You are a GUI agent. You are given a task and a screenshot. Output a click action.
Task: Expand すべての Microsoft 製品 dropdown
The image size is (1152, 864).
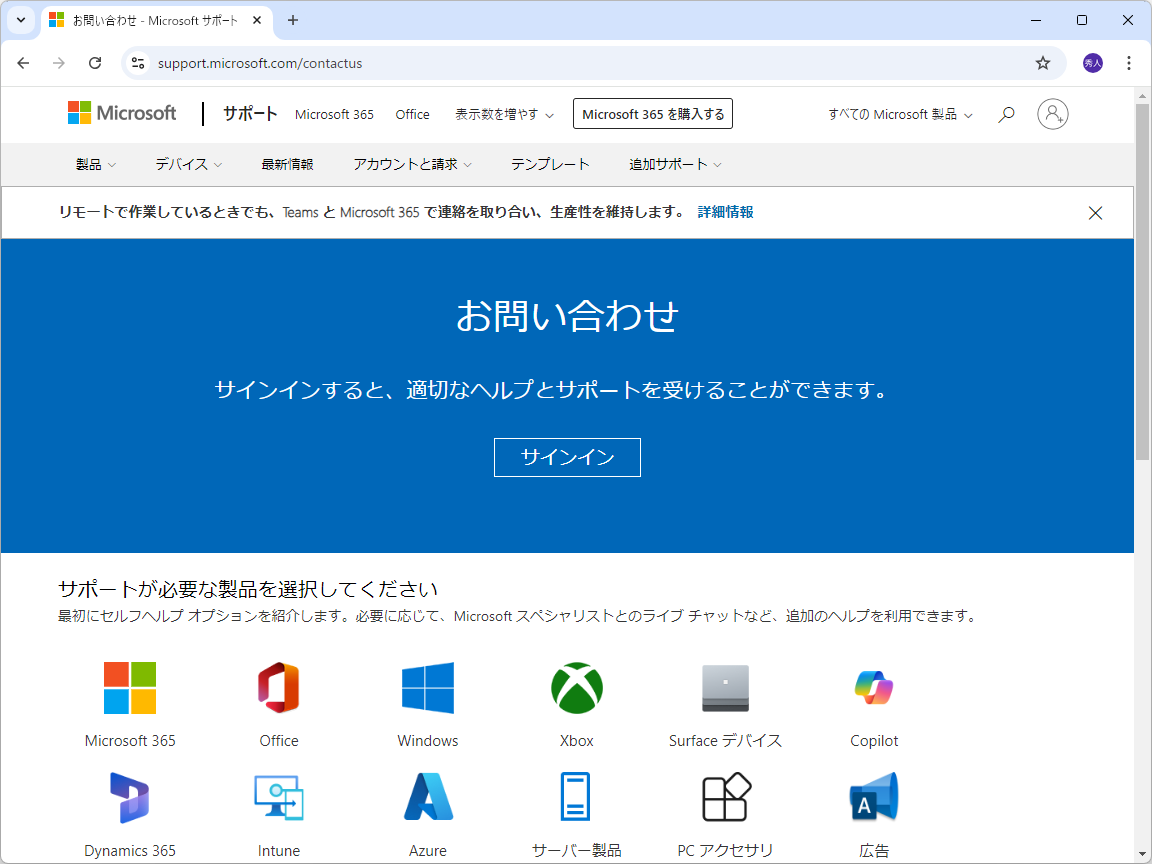[898, 114]
